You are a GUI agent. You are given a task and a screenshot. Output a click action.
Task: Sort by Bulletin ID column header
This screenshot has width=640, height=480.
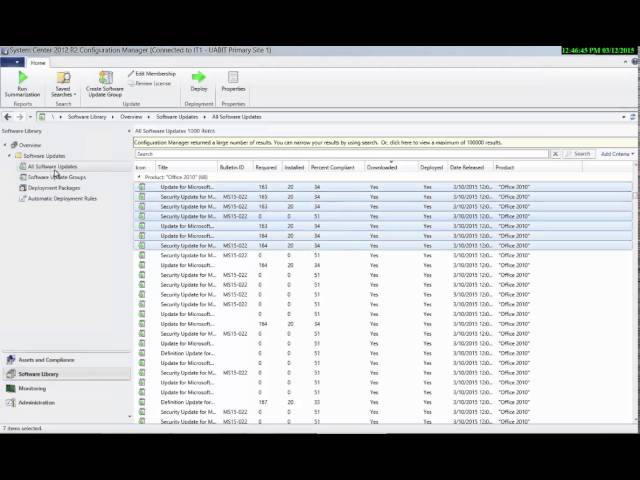point(235,167)
